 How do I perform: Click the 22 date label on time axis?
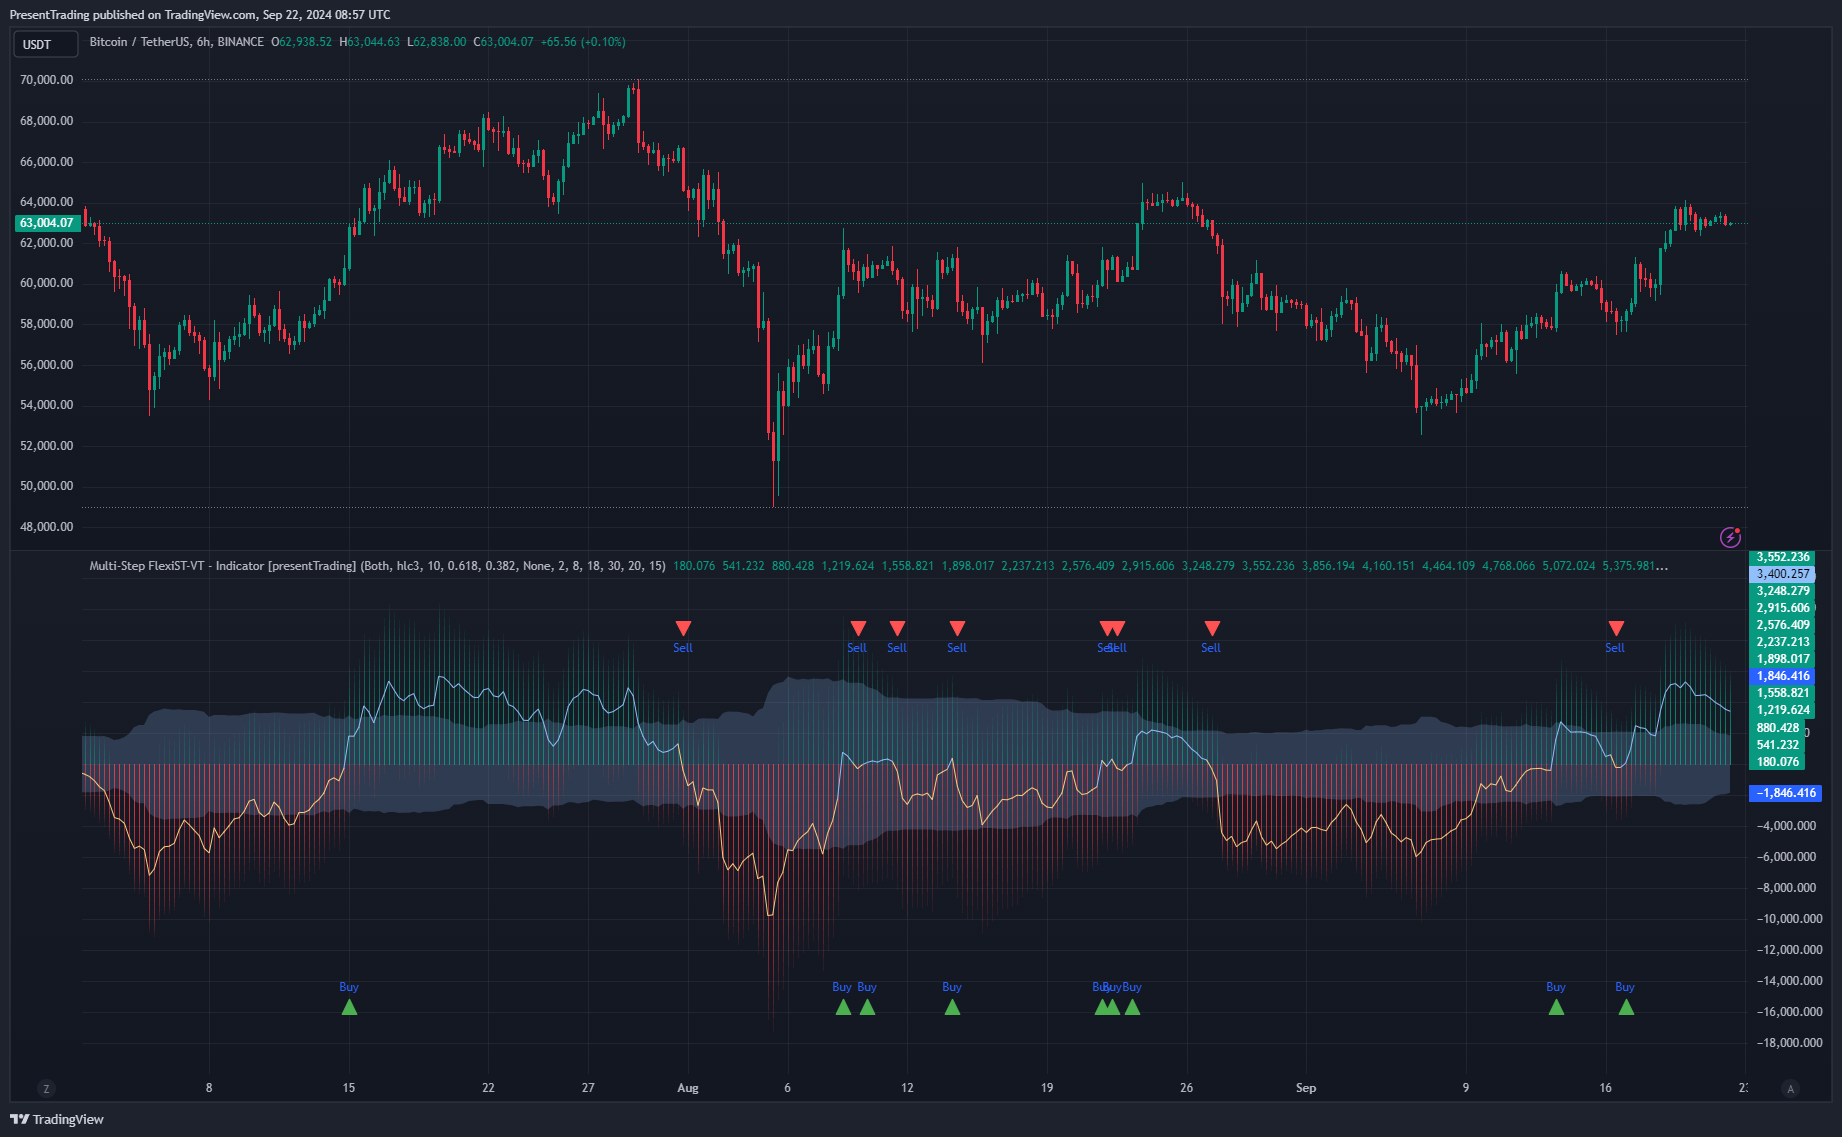click(x=488, y=1088)
